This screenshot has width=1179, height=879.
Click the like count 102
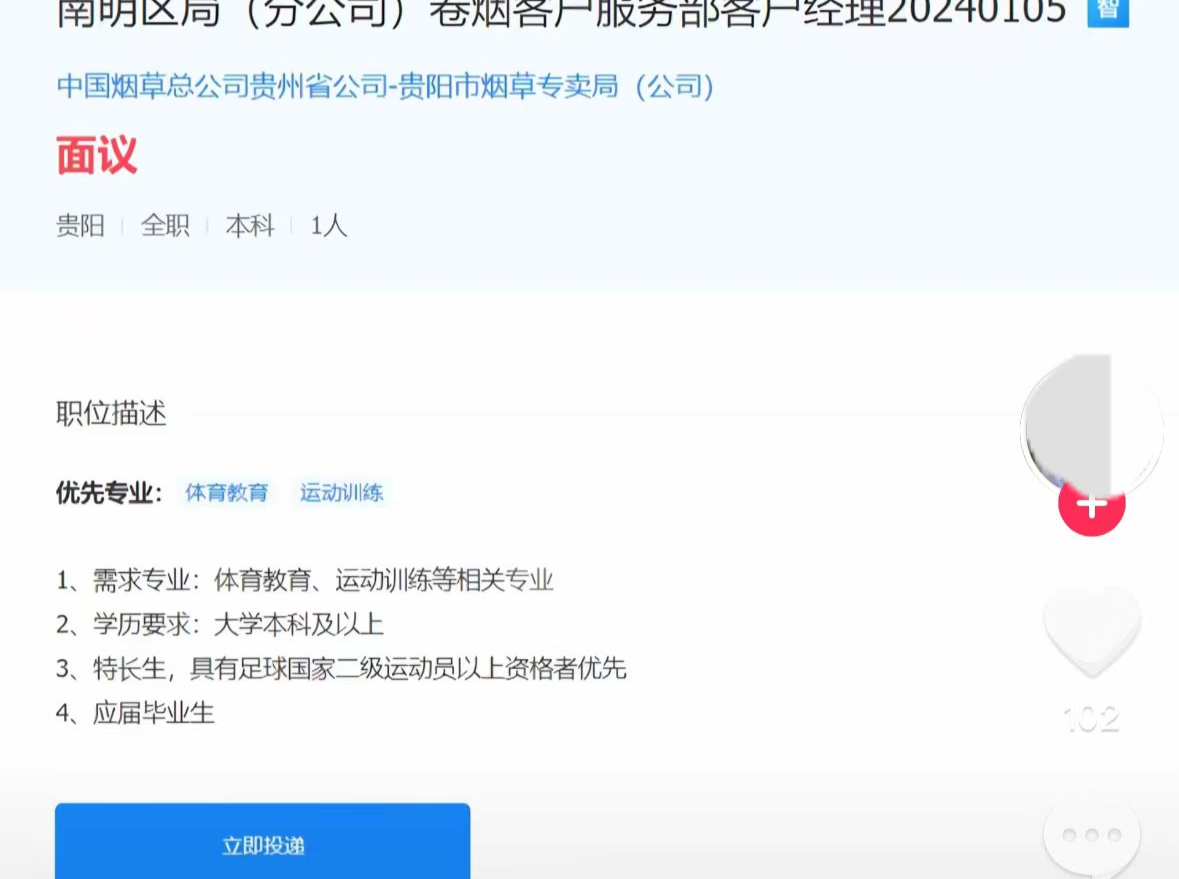tap(1091, 720)
